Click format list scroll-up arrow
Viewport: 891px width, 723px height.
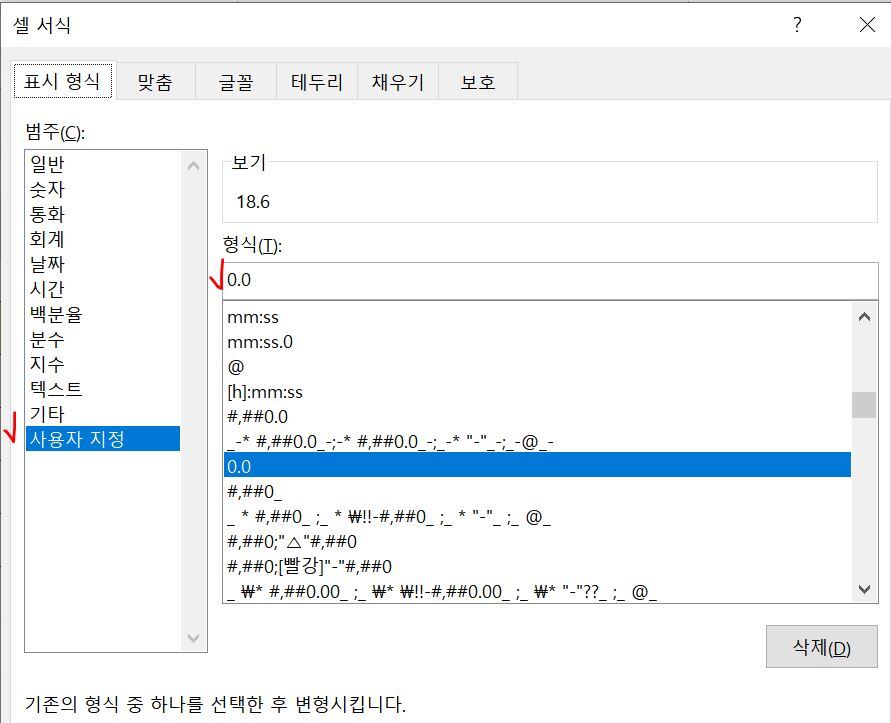tap(864, 317)
